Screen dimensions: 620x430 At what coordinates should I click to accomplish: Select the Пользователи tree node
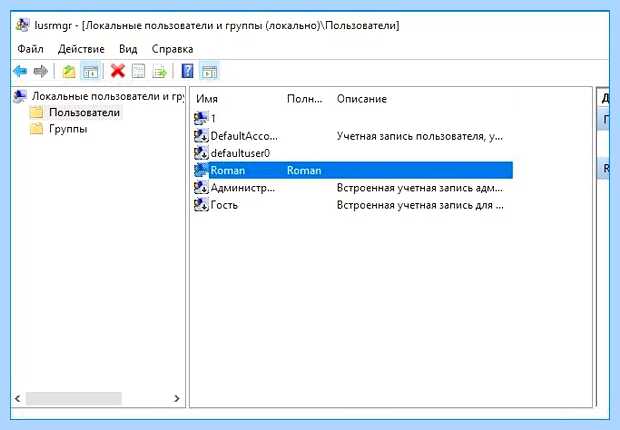(84, 112)
